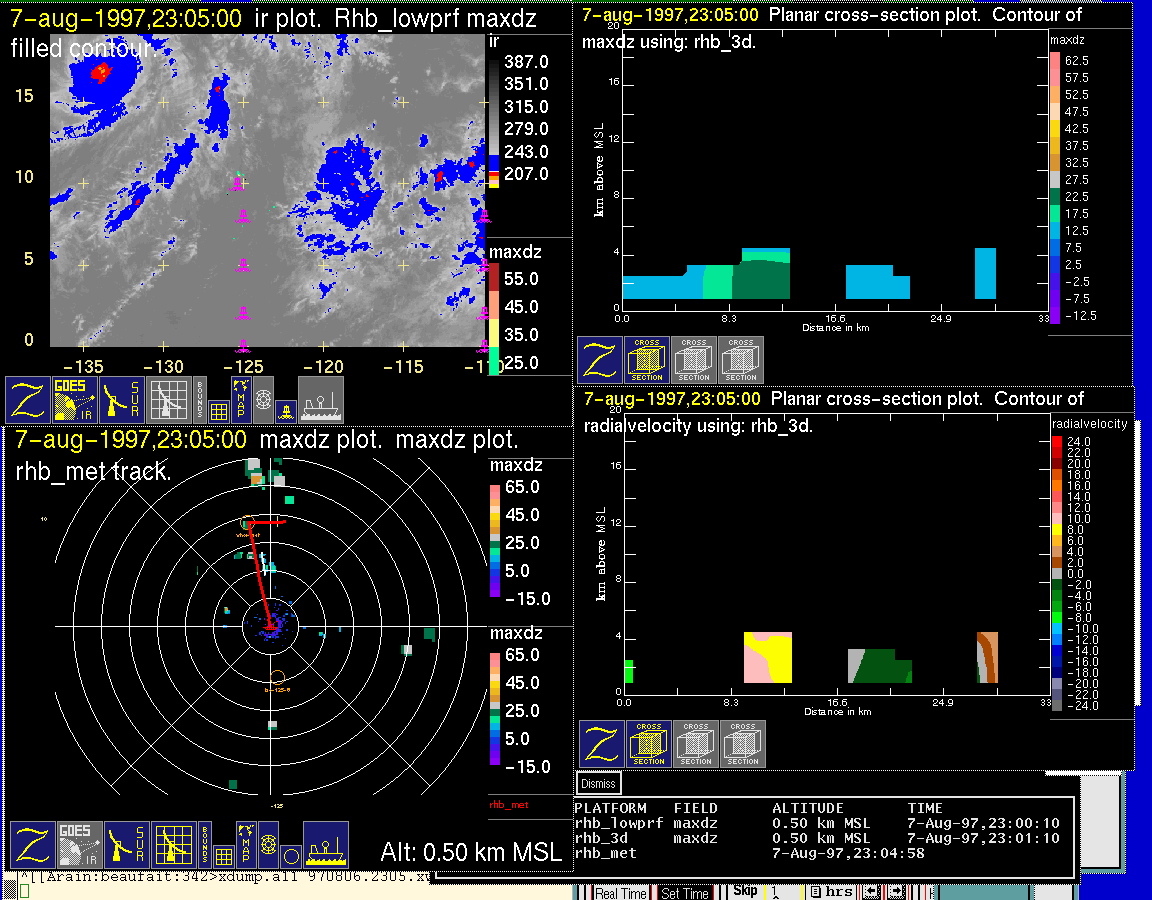
Task: Click range ring circle icon in bottom toolbar
Action: coord(289,856)
